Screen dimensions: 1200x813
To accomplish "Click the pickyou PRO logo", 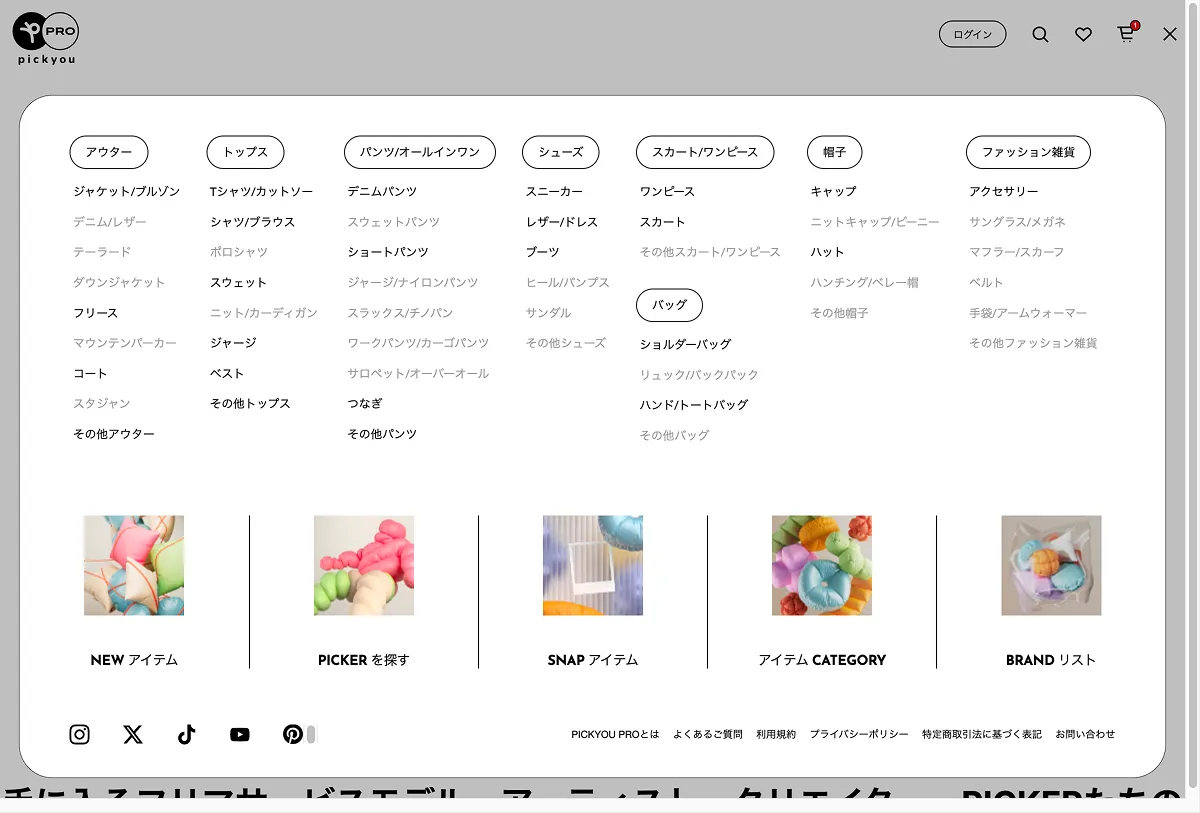I will pos(46,38).
